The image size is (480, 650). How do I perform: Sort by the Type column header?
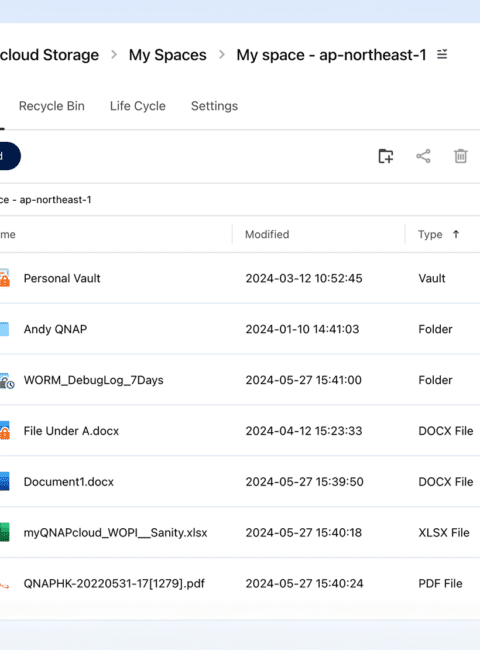click(x=430, y=234)
